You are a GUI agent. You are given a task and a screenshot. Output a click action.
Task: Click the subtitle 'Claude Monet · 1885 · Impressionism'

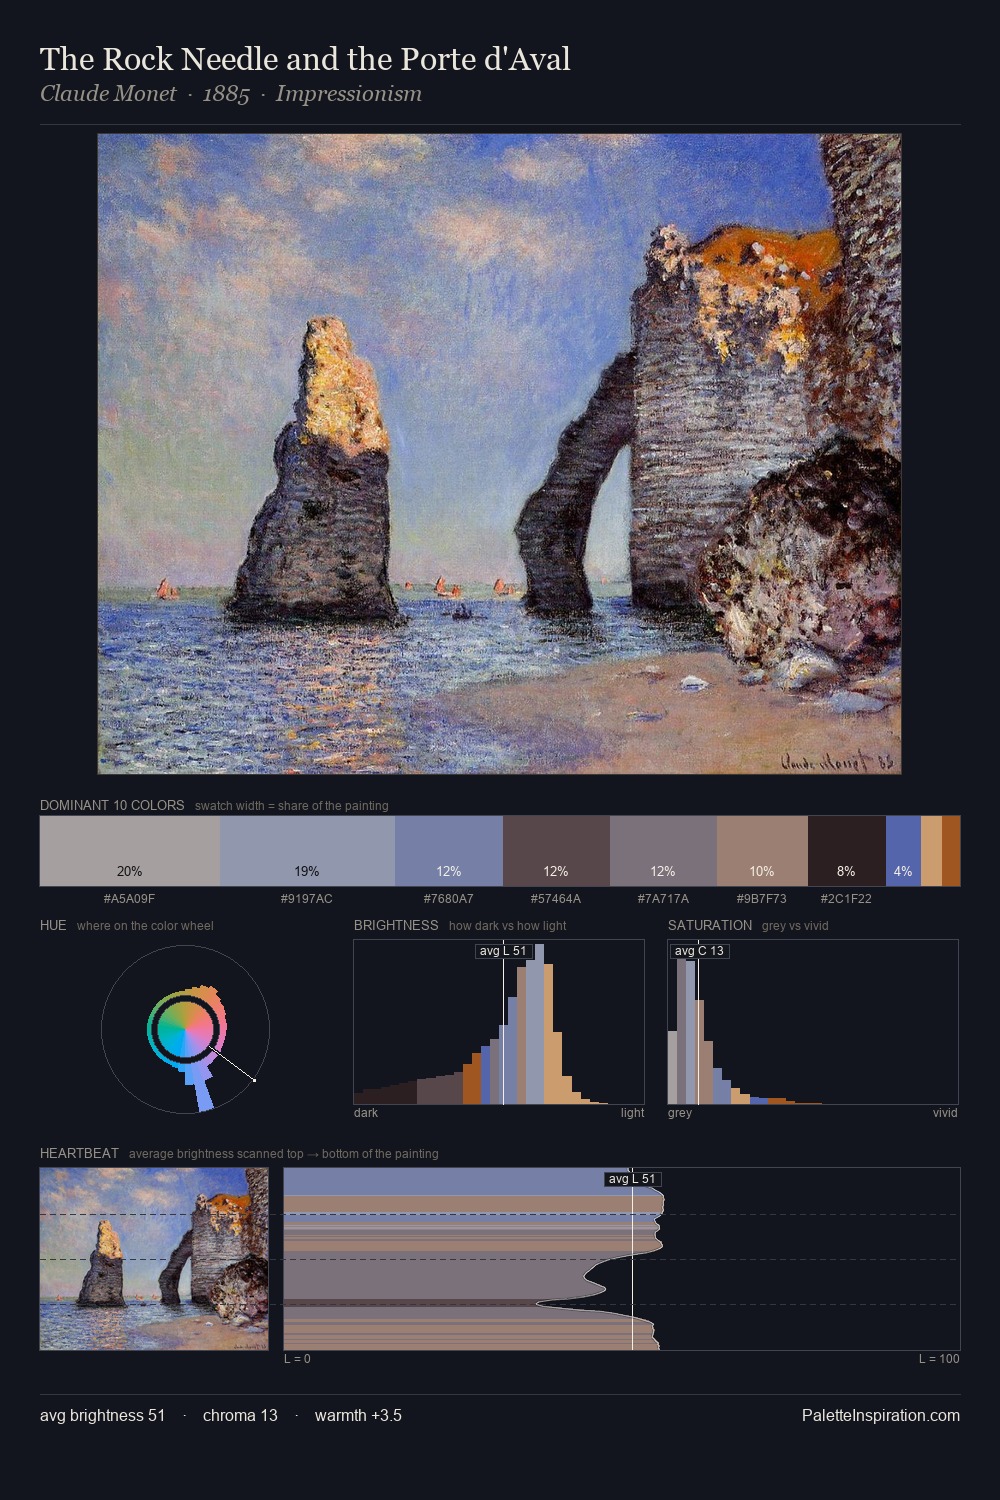coord(231,94)
